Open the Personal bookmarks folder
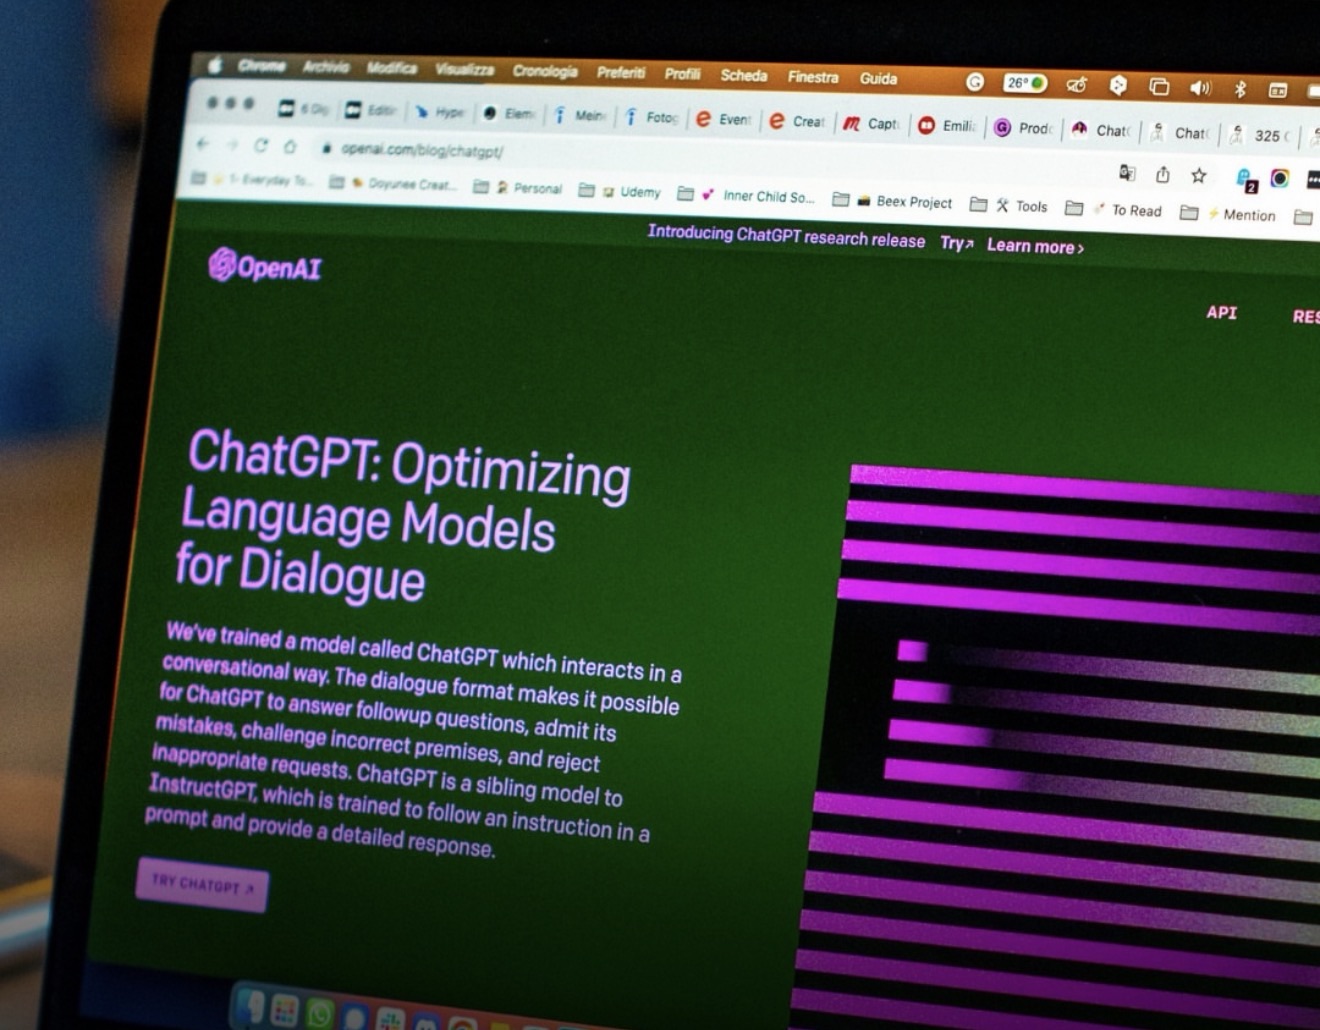 (517, 187)
